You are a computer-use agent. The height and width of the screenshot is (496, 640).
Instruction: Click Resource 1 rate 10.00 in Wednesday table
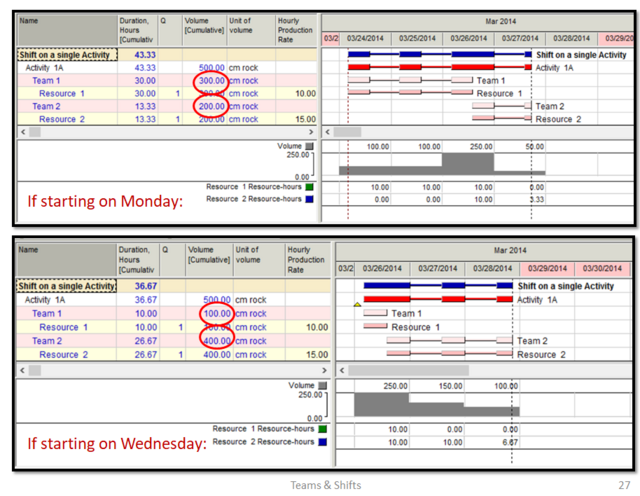[317, 327]
